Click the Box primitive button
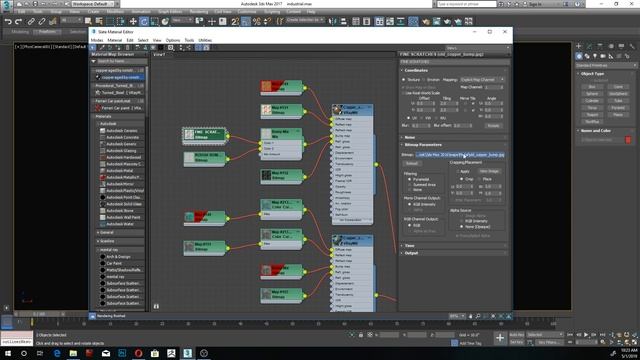The width and height of the screenshot is (640, 360). [x=592, y=87]
